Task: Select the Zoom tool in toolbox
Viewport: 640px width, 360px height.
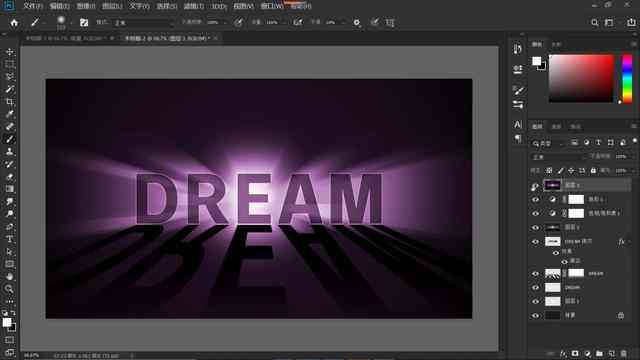Action: coord(9,289)
